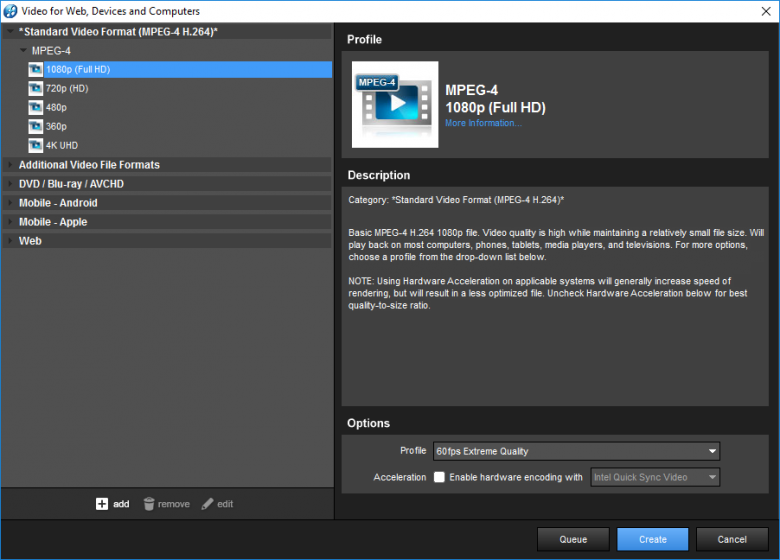Click the Queue button
780x560 pixels.
573,539
